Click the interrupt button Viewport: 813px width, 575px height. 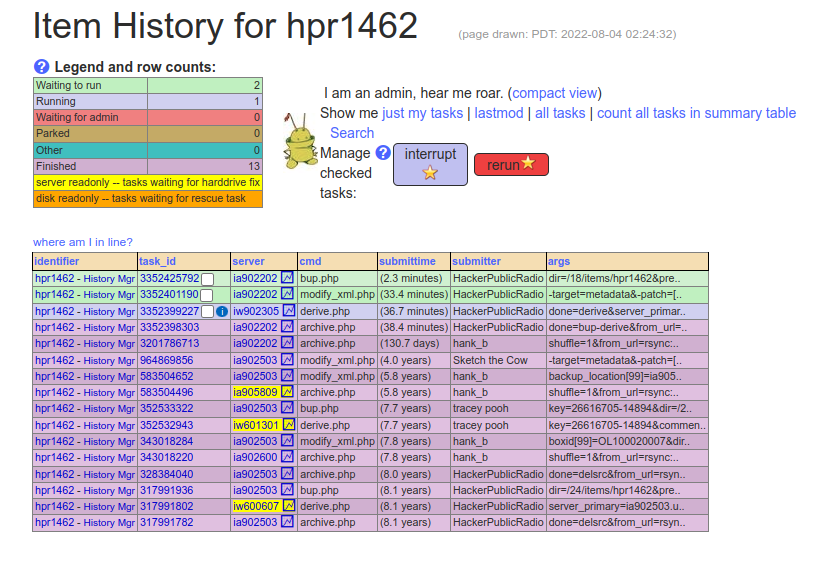tap(430, 164)
